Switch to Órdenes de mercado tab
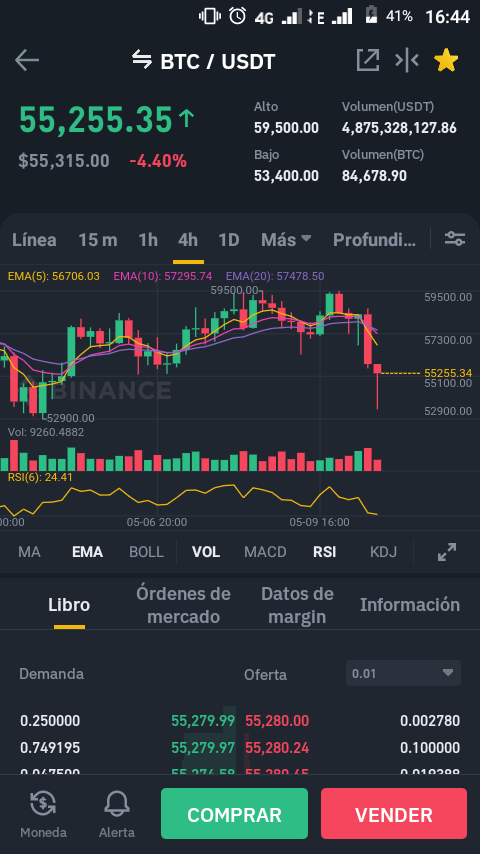 point(183,605)
